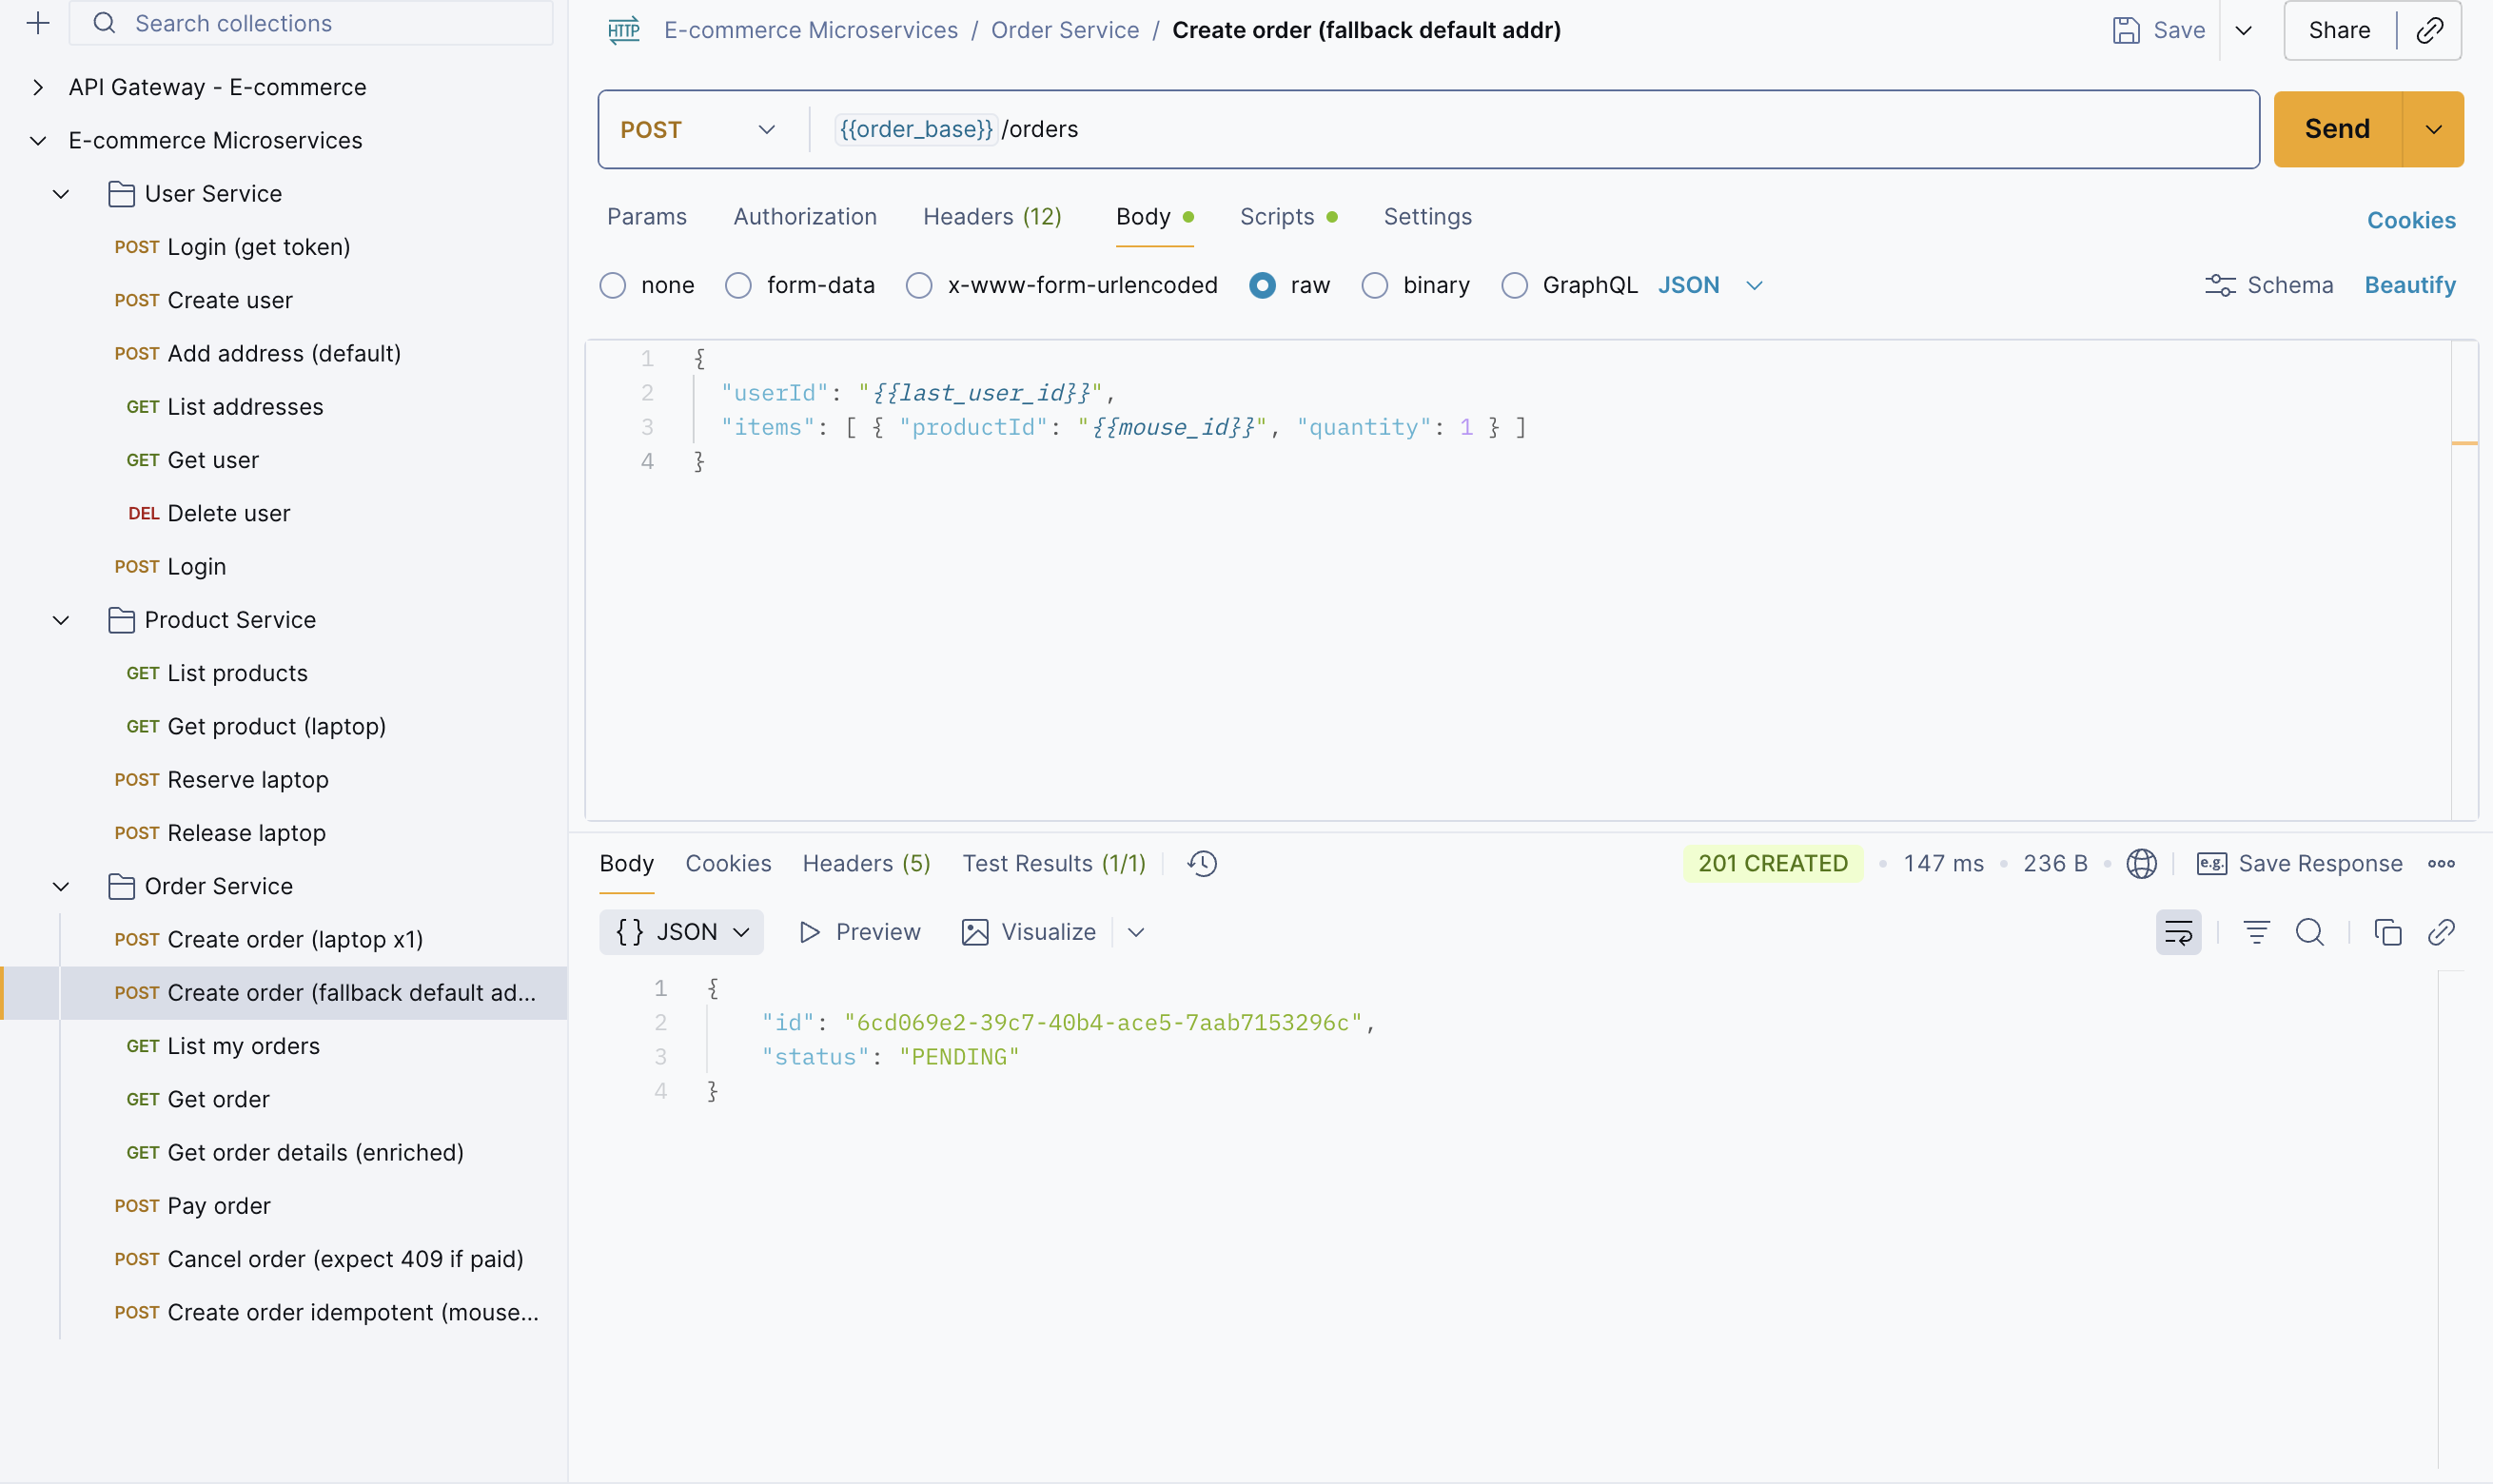Open the POST method dropdown
The width and height of the screenshot is (2493, 1484).
coord(700,128)
